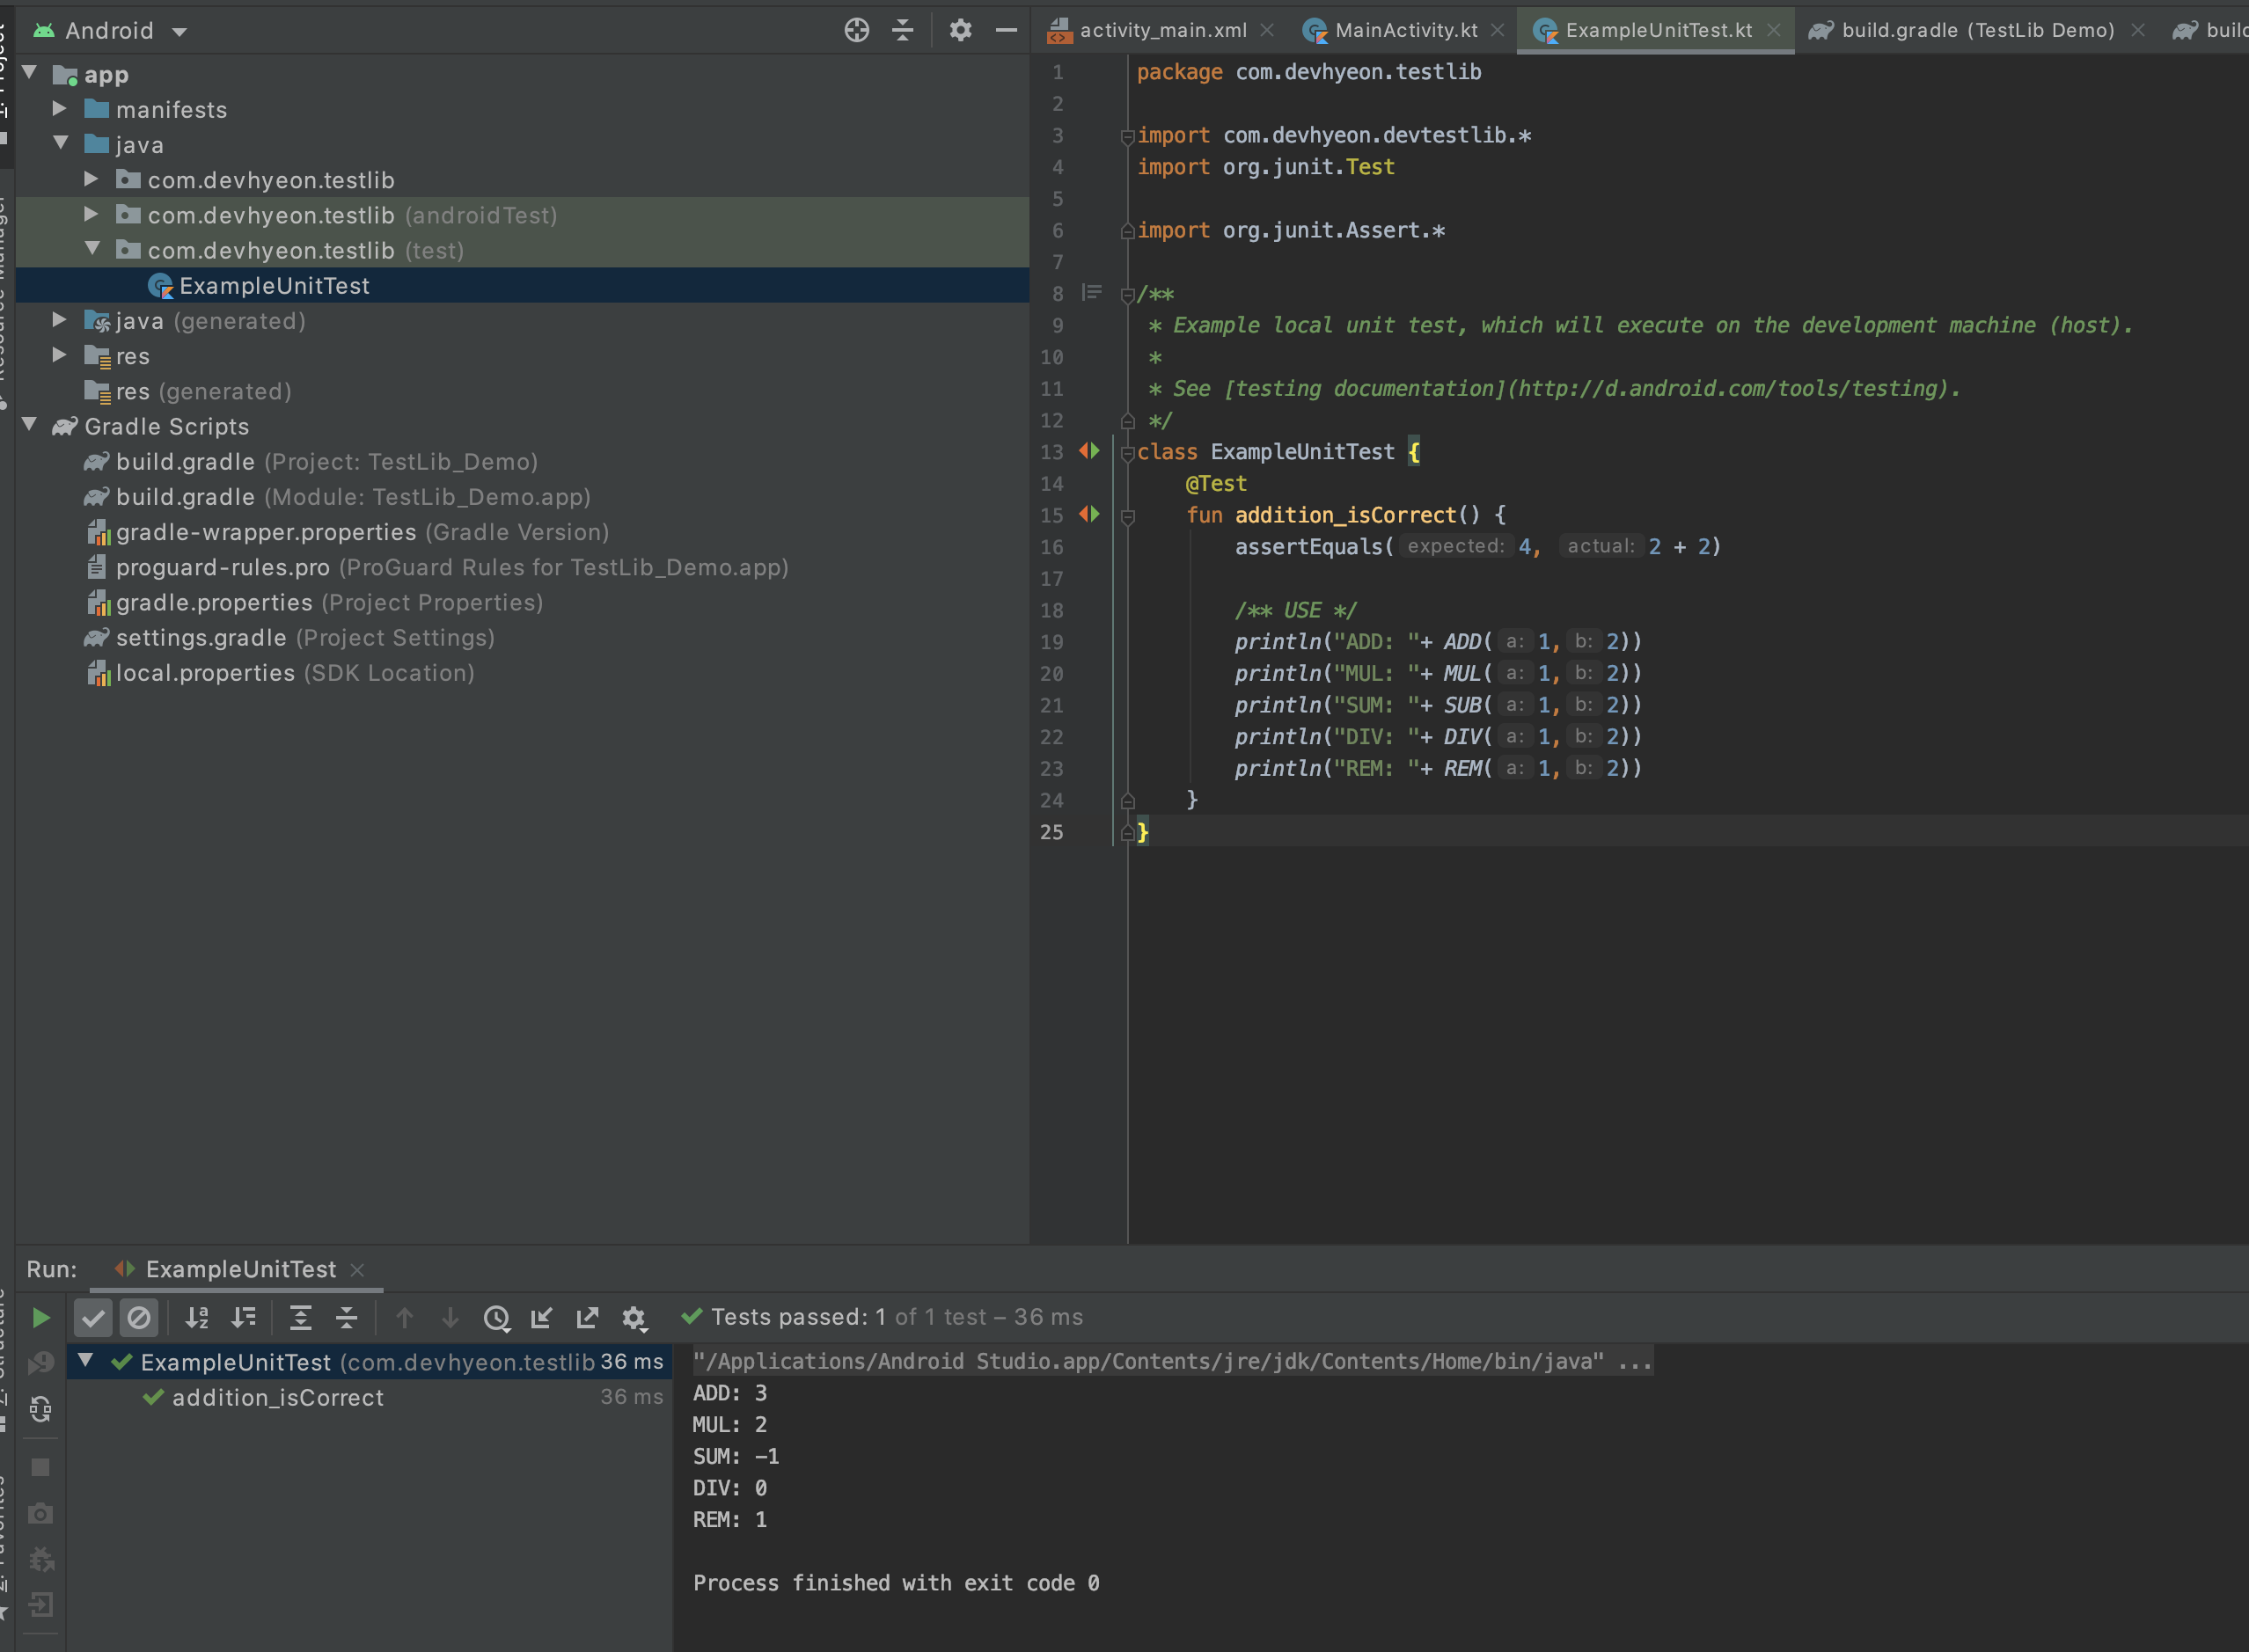Select addition_isCorrect test result
Image resolution: width=2249 pixels, height=1652 pixels.
(x=277, y=1397)
